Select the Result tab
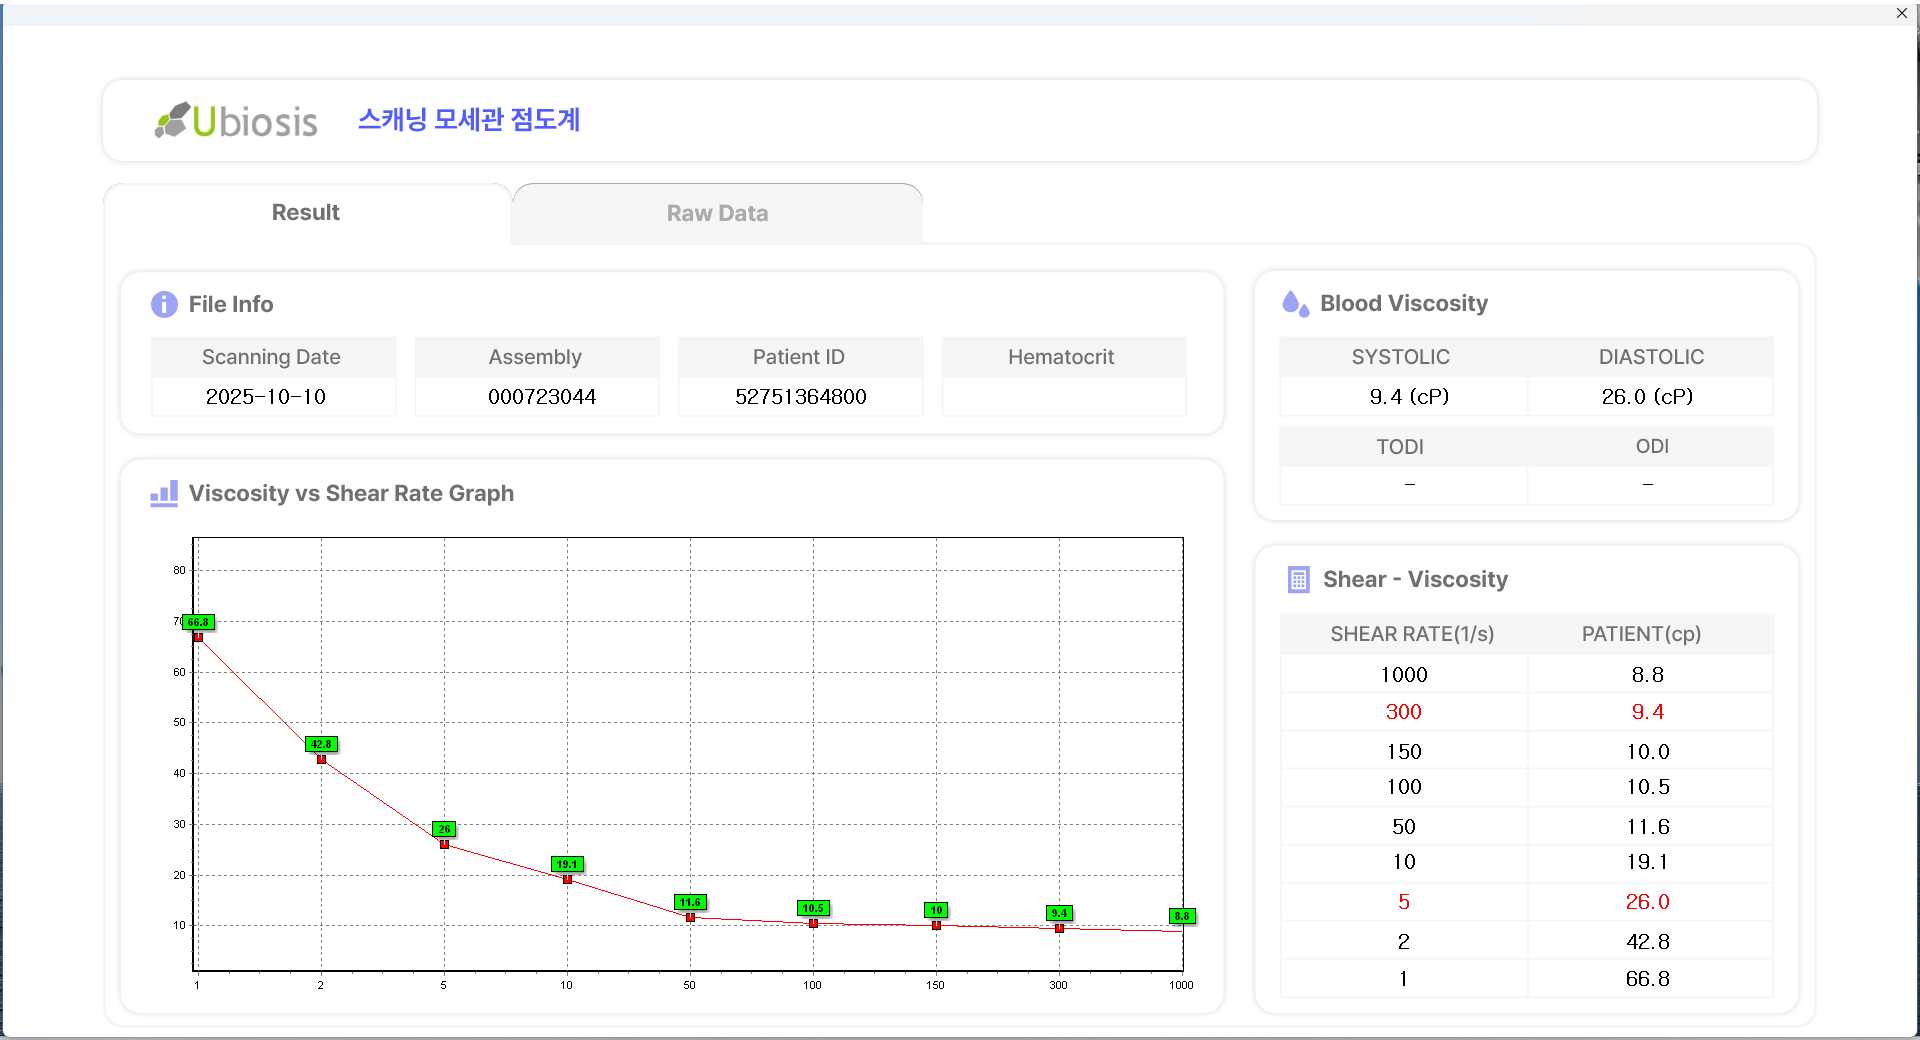This screenshot has width=1920, height=1040. [x=306, y=212]
